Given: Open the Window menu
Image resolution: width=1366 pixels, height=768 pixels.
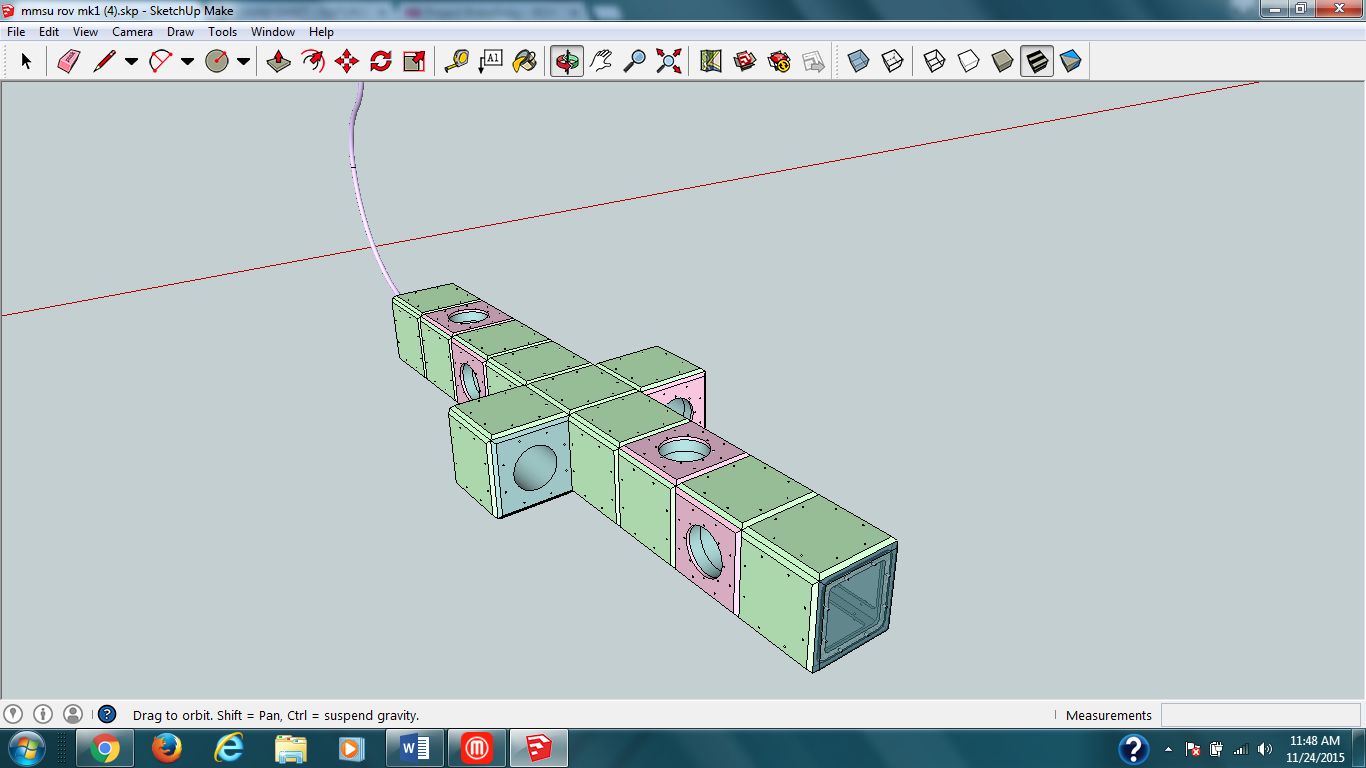Looking at the screenshot, I should [x=272, y=32].
